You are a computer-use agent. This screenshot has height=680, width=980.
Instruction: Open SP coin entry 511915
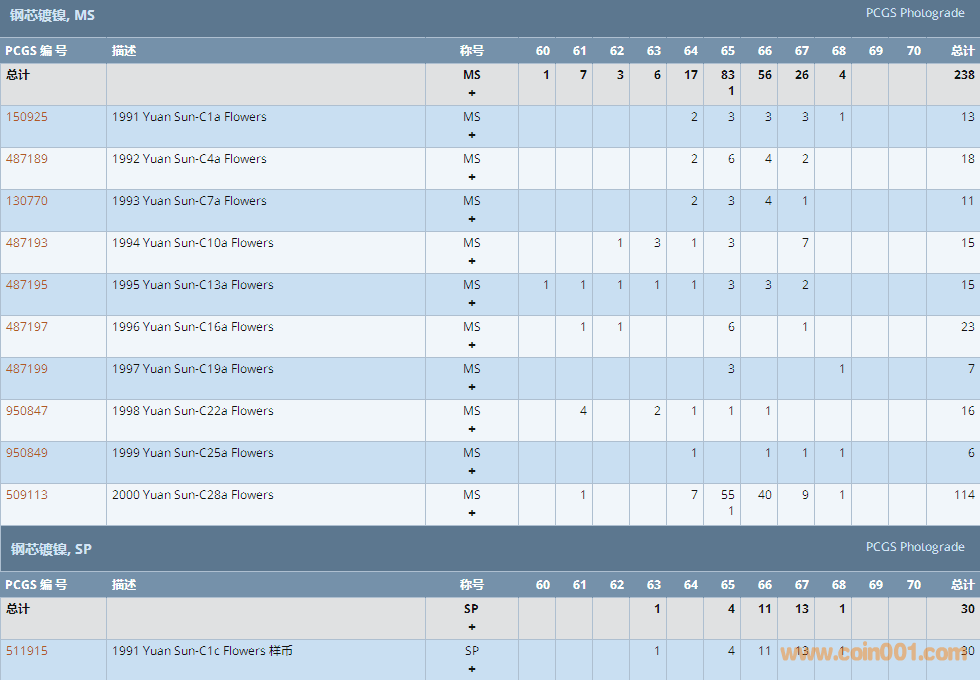(27, 651)
